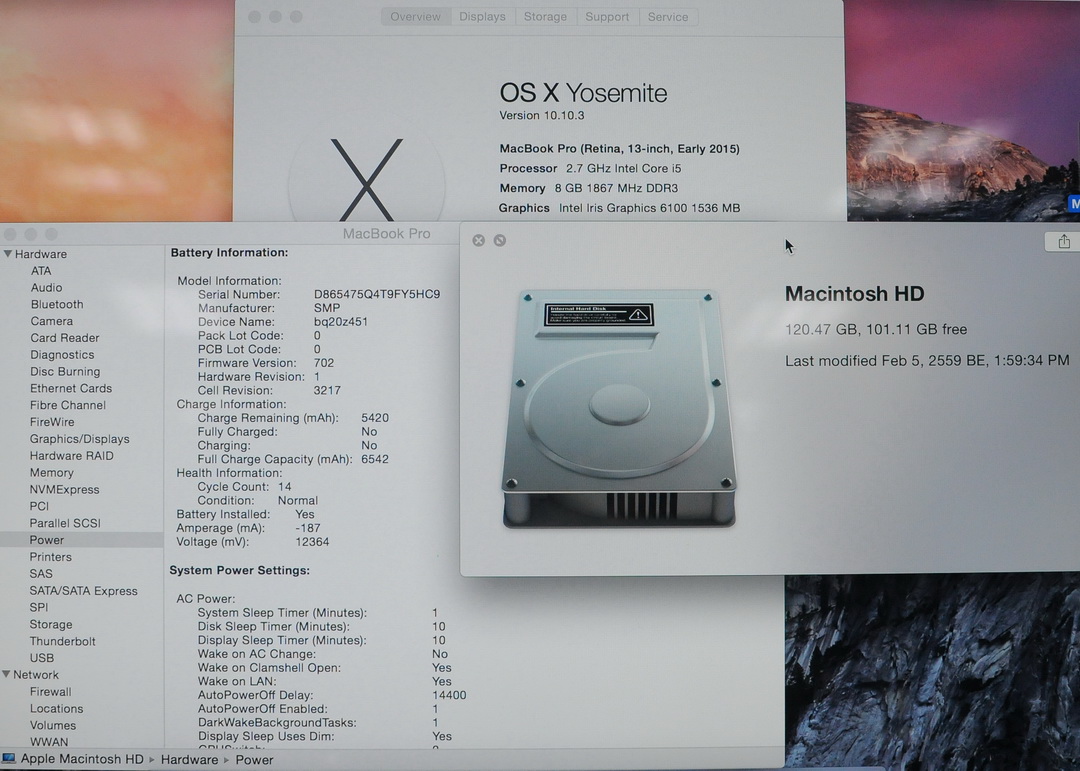The image size is (1080, 771).
Task: Select Ethernet Cards in the sidebar
Action: 71,388
